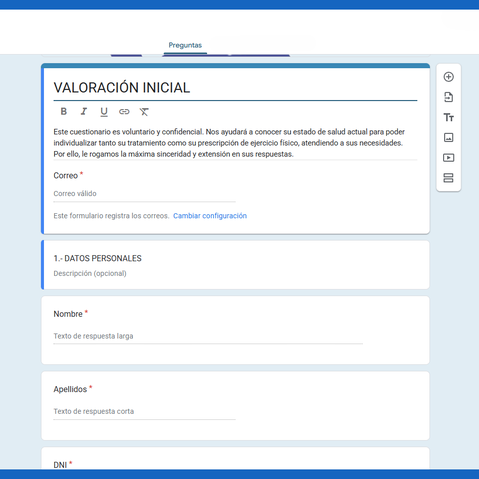The height and width of the screenshot is (479, 479).
Task: Select the Apellidos question card
Action: pos(235,406)
